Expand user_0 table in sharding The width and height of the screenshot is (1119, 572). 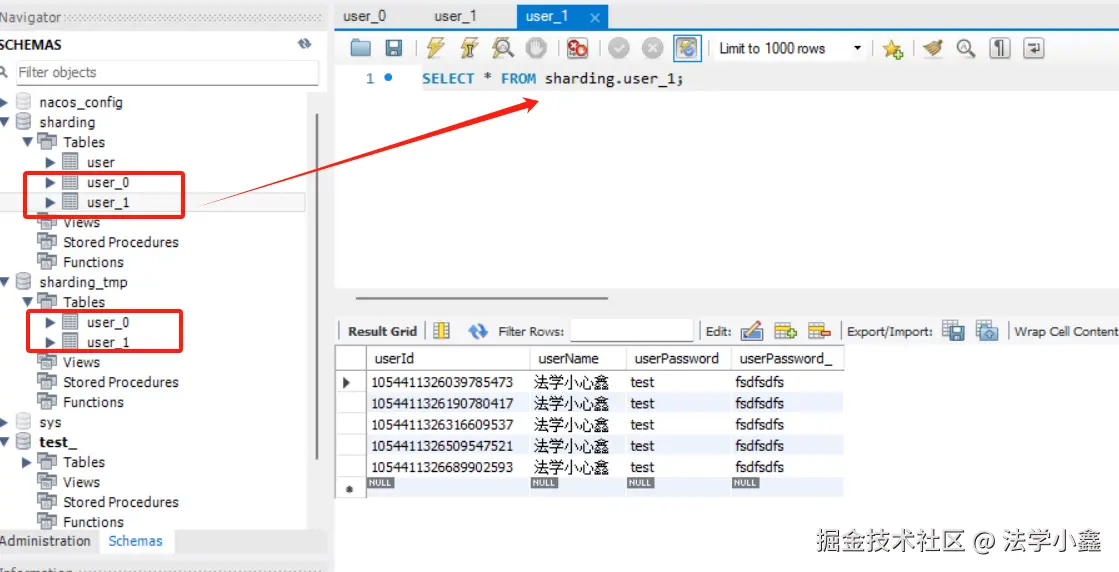[x=50, y=182]
